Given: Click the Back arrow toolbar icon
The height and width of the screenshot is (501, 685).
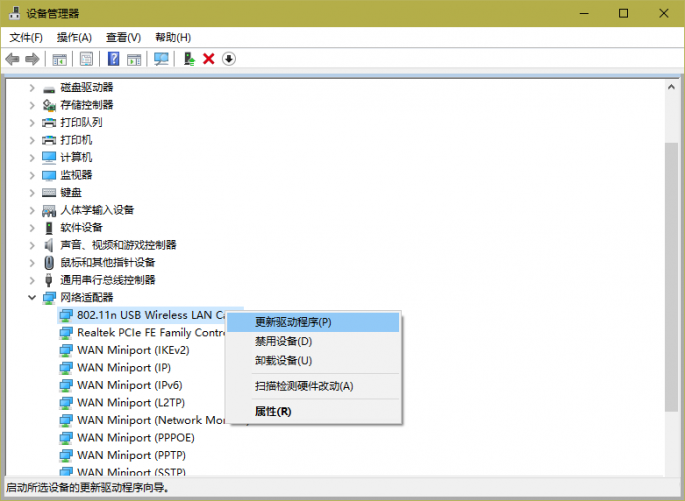Looking at the screenshot, I should [x=12, y=59].
